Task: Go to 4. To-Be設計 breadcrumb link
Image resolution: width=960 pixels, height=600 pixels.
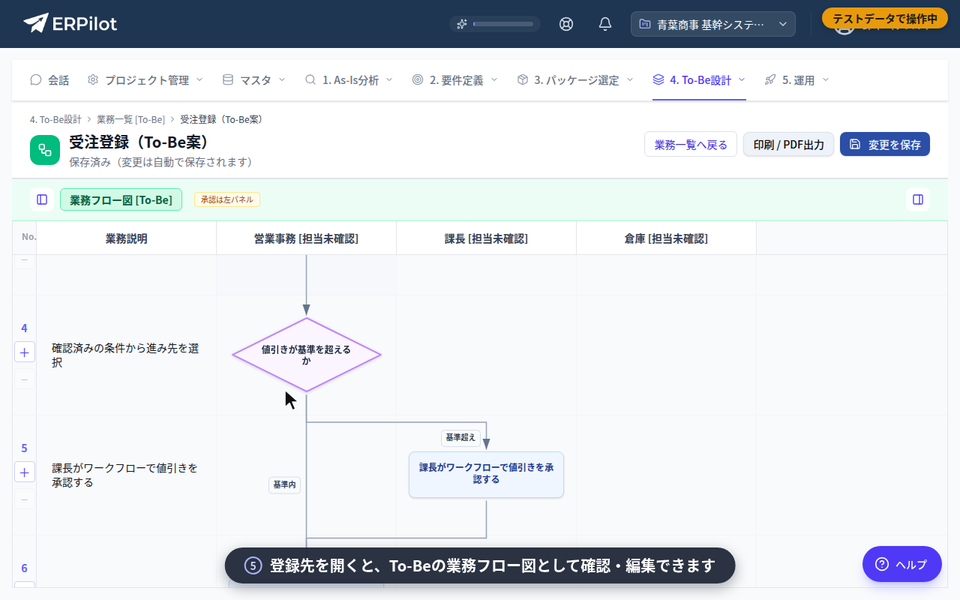Action: [56, 119]
